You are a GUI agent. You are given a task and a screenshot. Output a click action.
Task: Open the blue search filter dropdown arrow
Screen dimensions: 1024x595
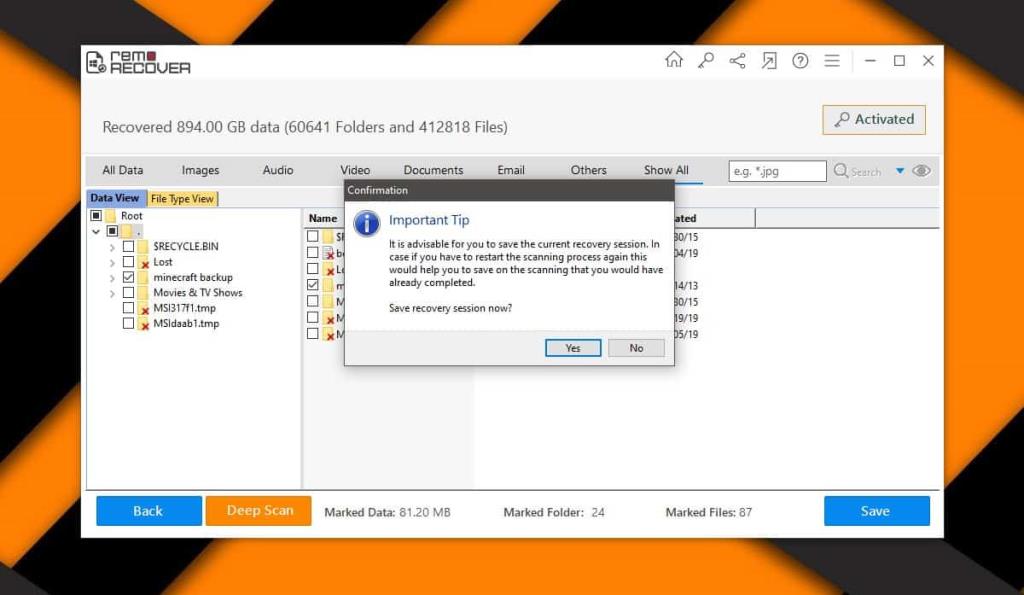click(900, 171)
